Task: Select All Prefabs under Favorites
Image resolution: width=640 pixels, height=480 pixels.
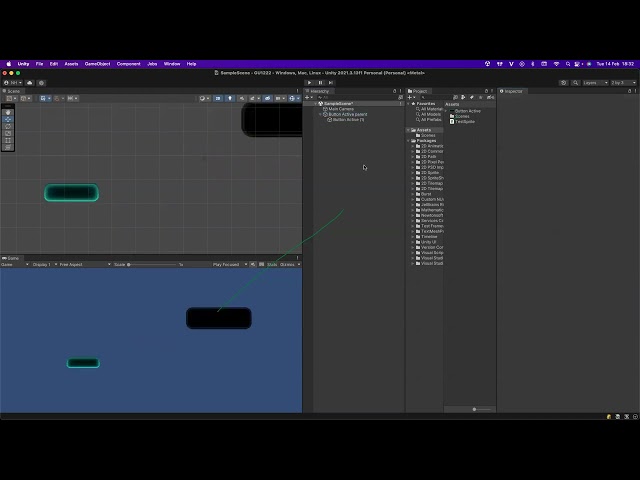Action: tap(431, 120)
